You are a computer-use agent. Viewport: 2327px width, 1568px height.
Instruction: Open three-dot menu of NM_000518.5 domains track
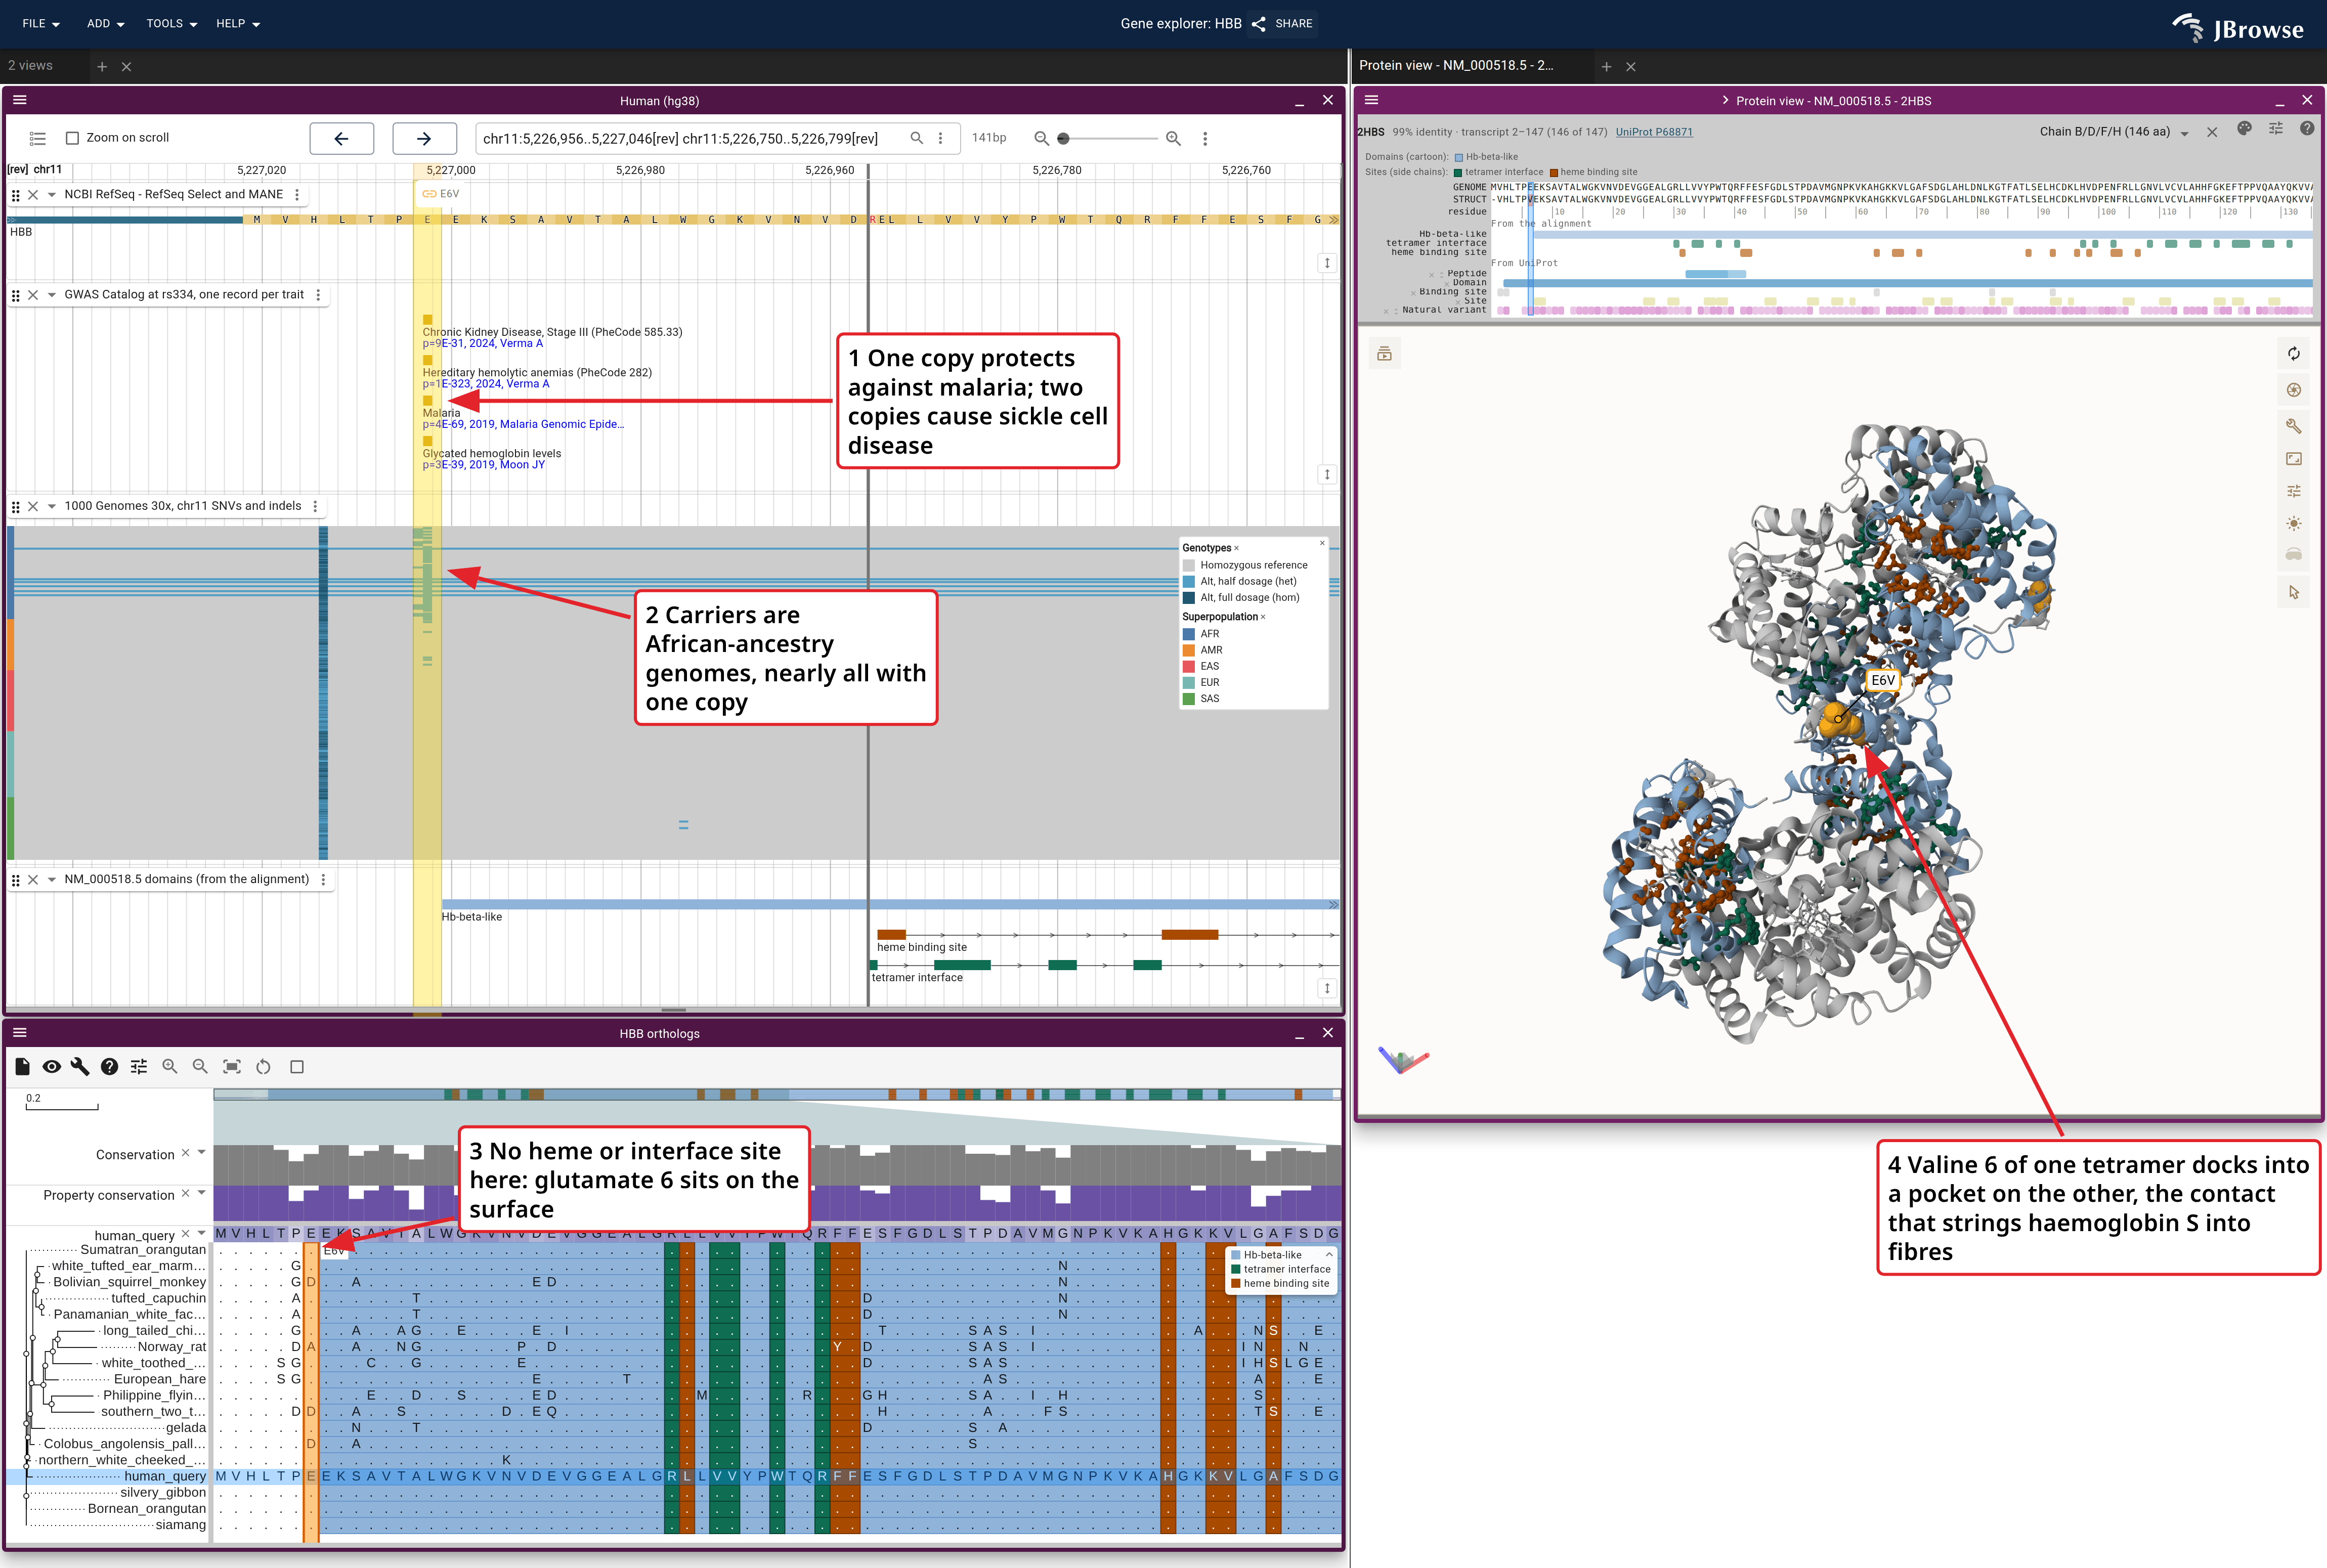323,880
